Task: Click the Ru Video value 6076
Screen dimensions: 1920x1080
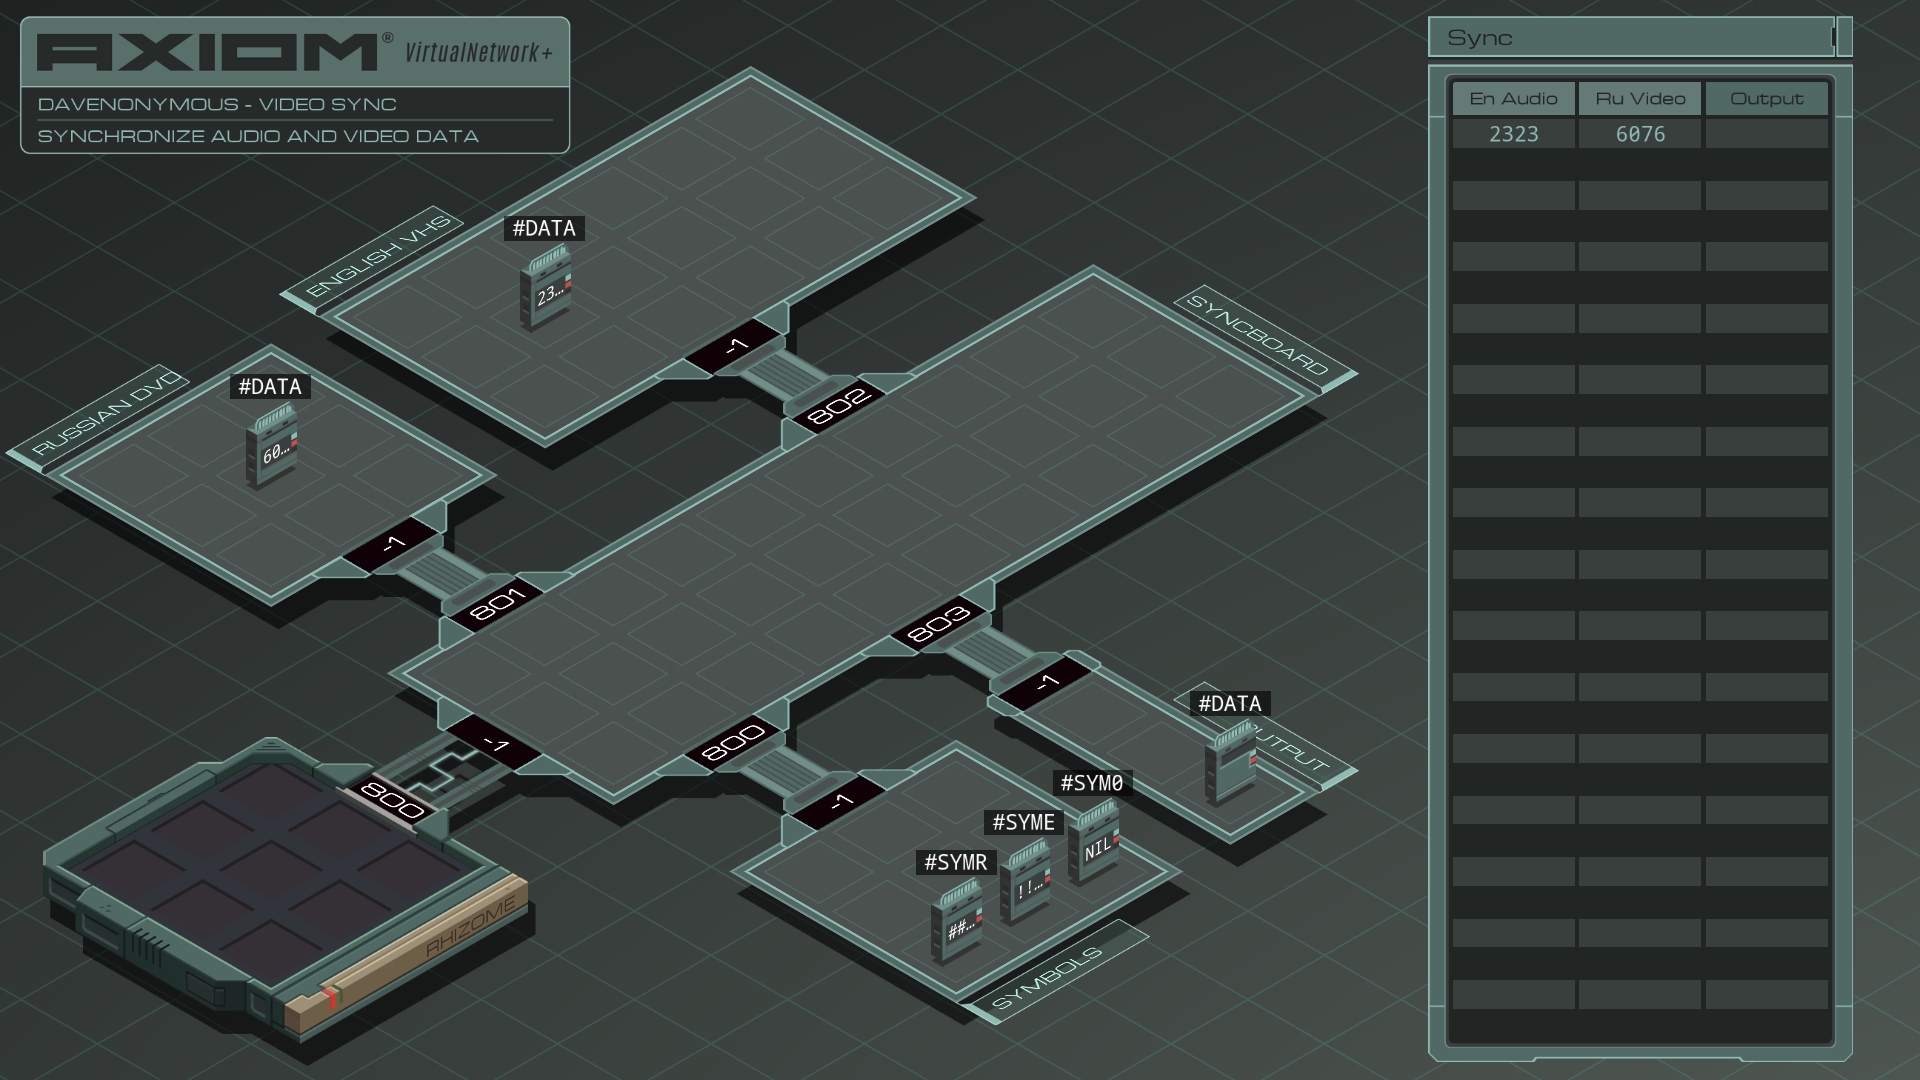Action: pos(1640,134)
